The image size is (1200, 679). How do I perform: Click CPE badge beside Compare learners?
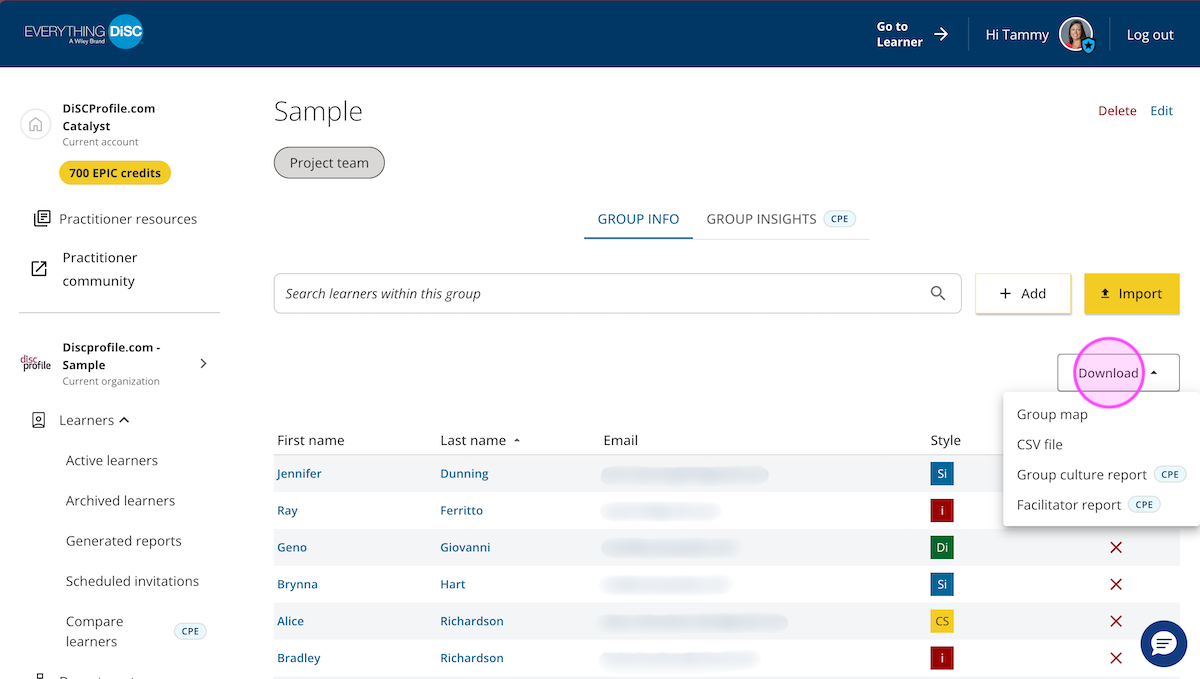point(190,631)
